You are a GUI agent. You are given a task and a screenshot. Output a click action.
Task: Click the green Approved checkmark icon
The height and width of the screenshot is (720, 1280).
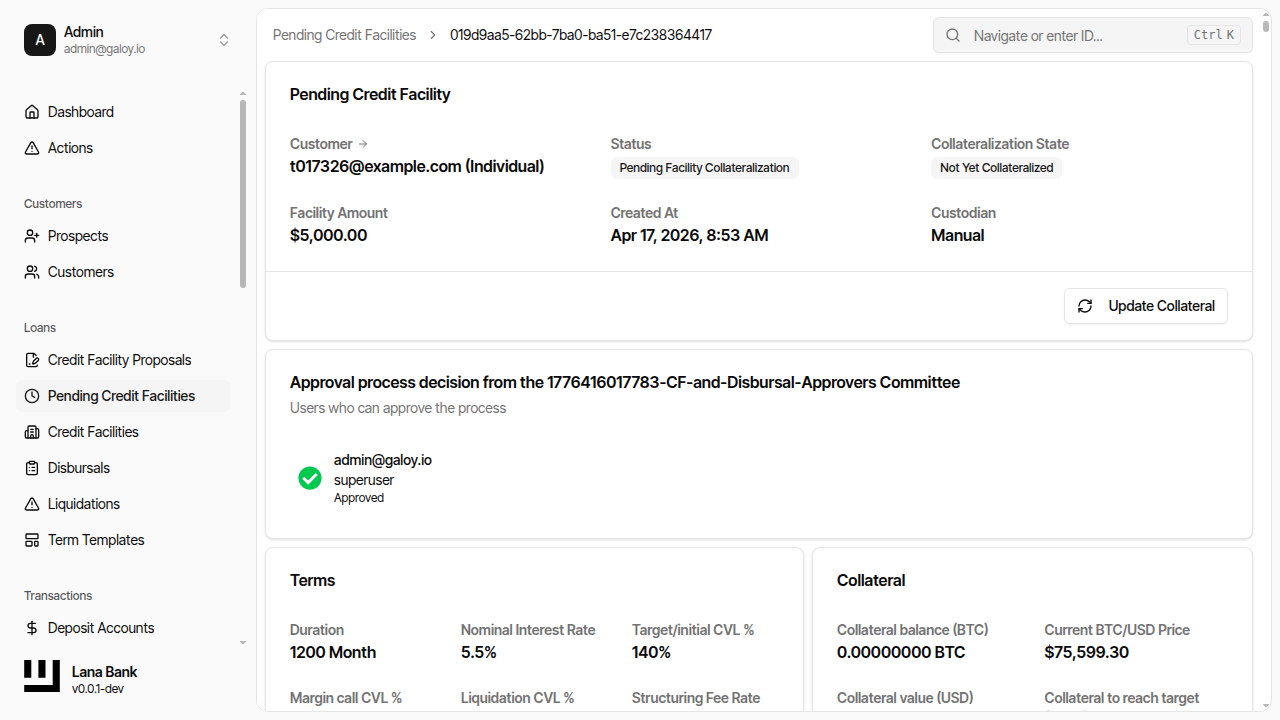coord(310,478)
